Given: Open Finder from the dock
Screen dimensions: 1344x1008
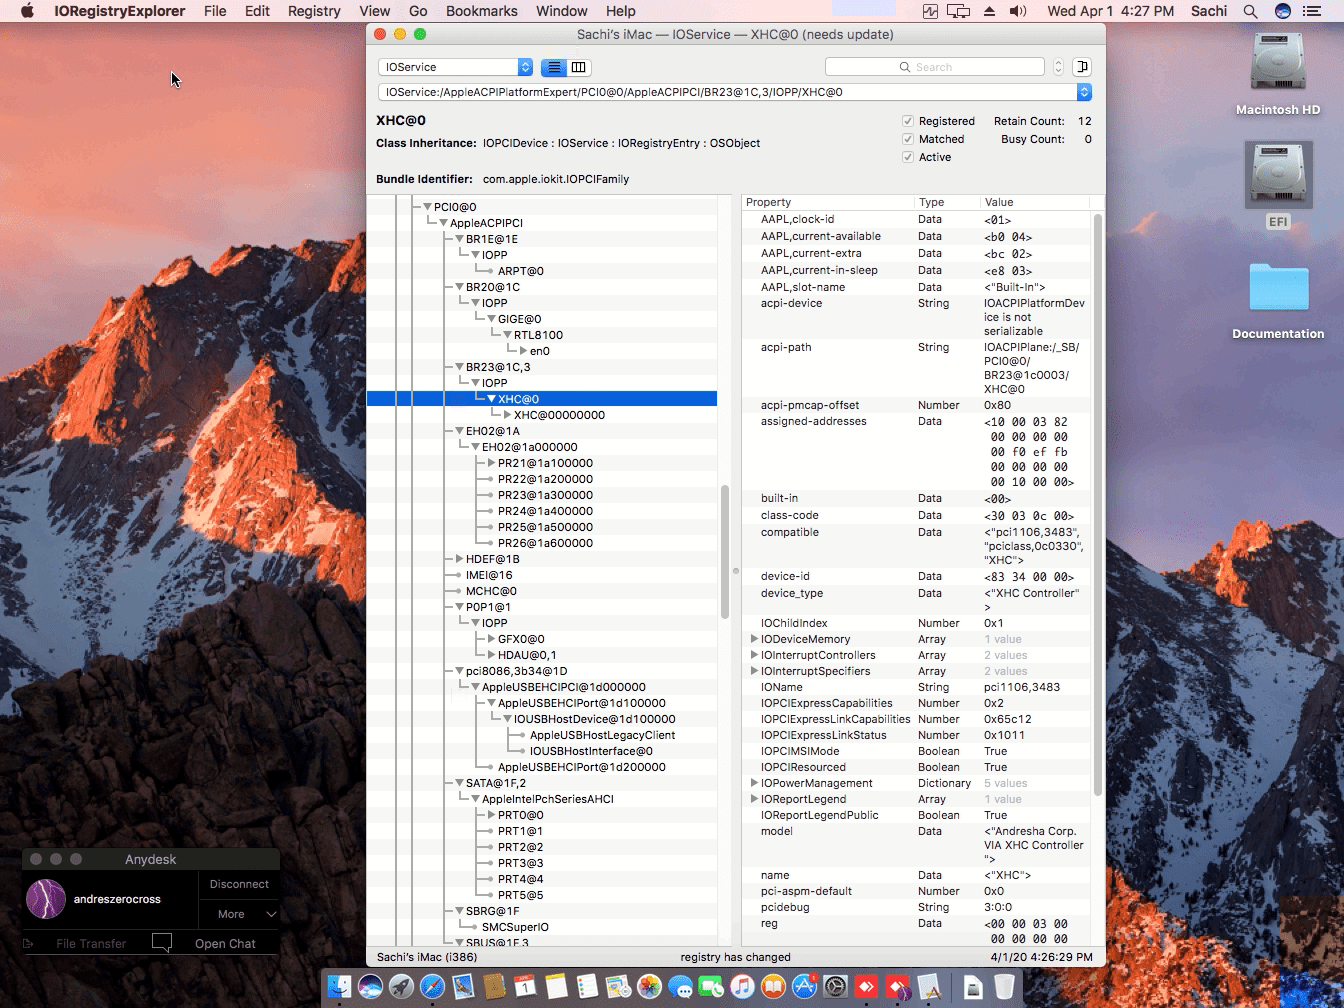Looking at the screenshot, I should click(340, 988).
